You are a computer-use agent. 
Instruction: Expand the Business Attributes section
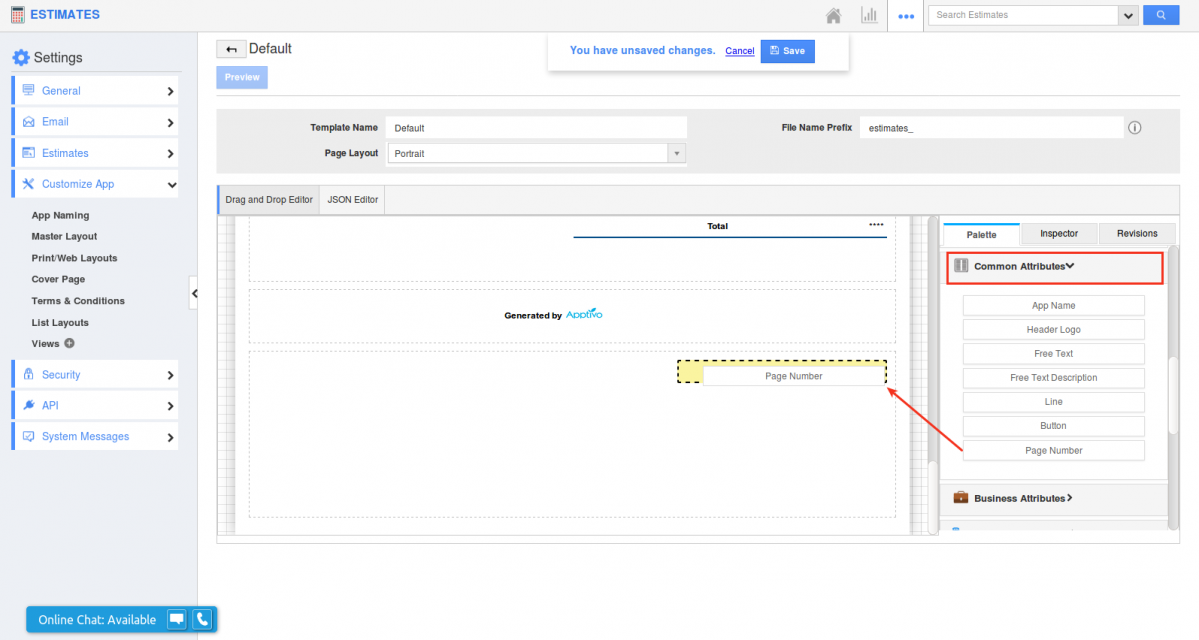click(1022, 498)
